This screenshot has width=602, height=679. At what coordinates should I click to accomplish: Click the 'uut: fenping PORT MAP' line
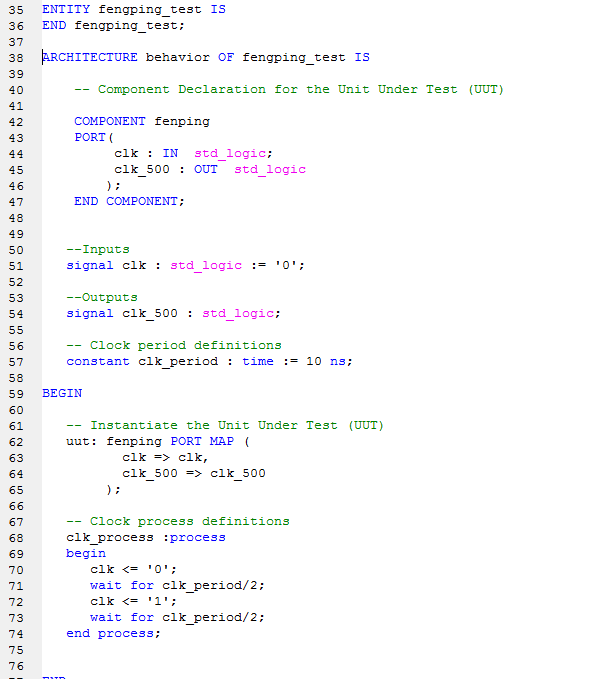[x=157, y=441]
